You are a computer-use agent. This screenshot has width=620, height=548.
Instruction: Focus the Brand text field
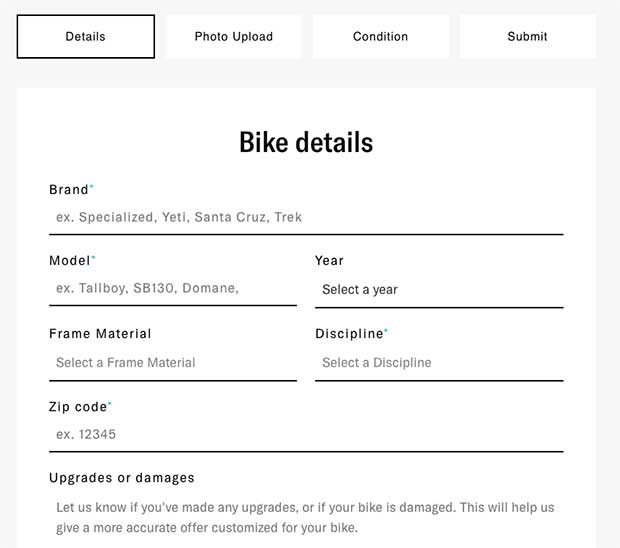point(306,217)
